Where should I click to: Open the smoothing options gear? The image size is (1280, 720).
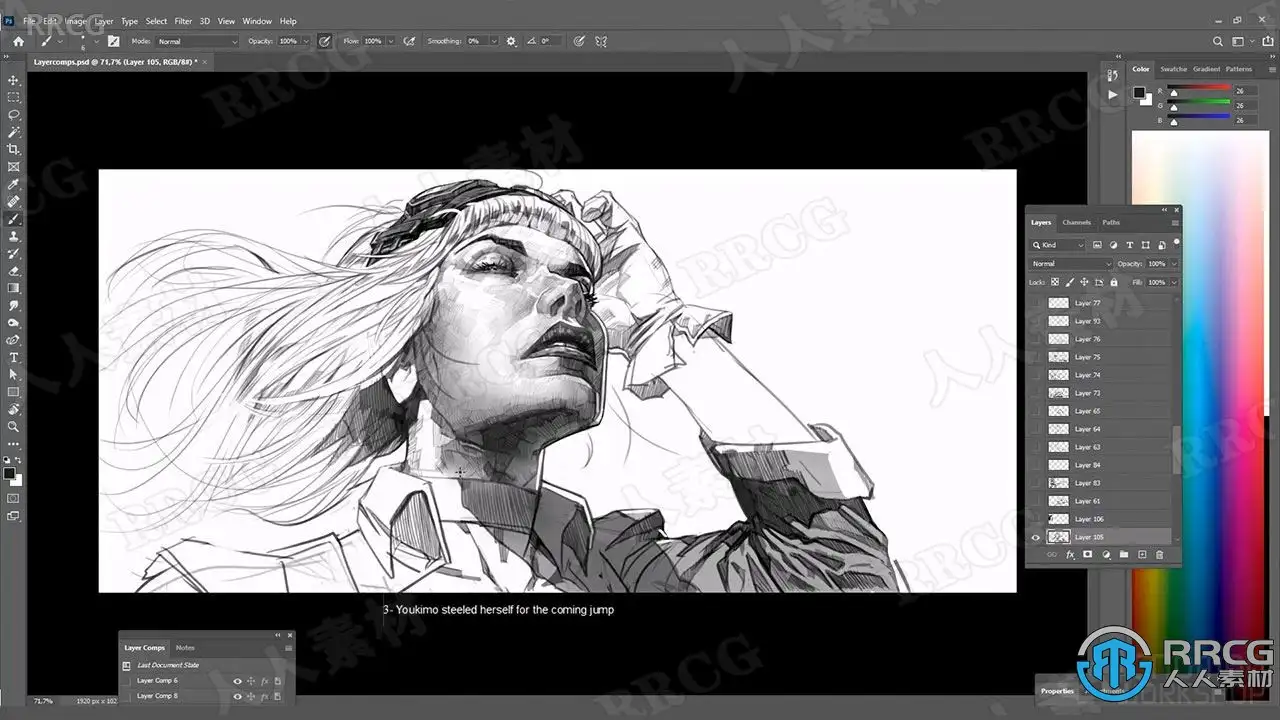(511, 41)
